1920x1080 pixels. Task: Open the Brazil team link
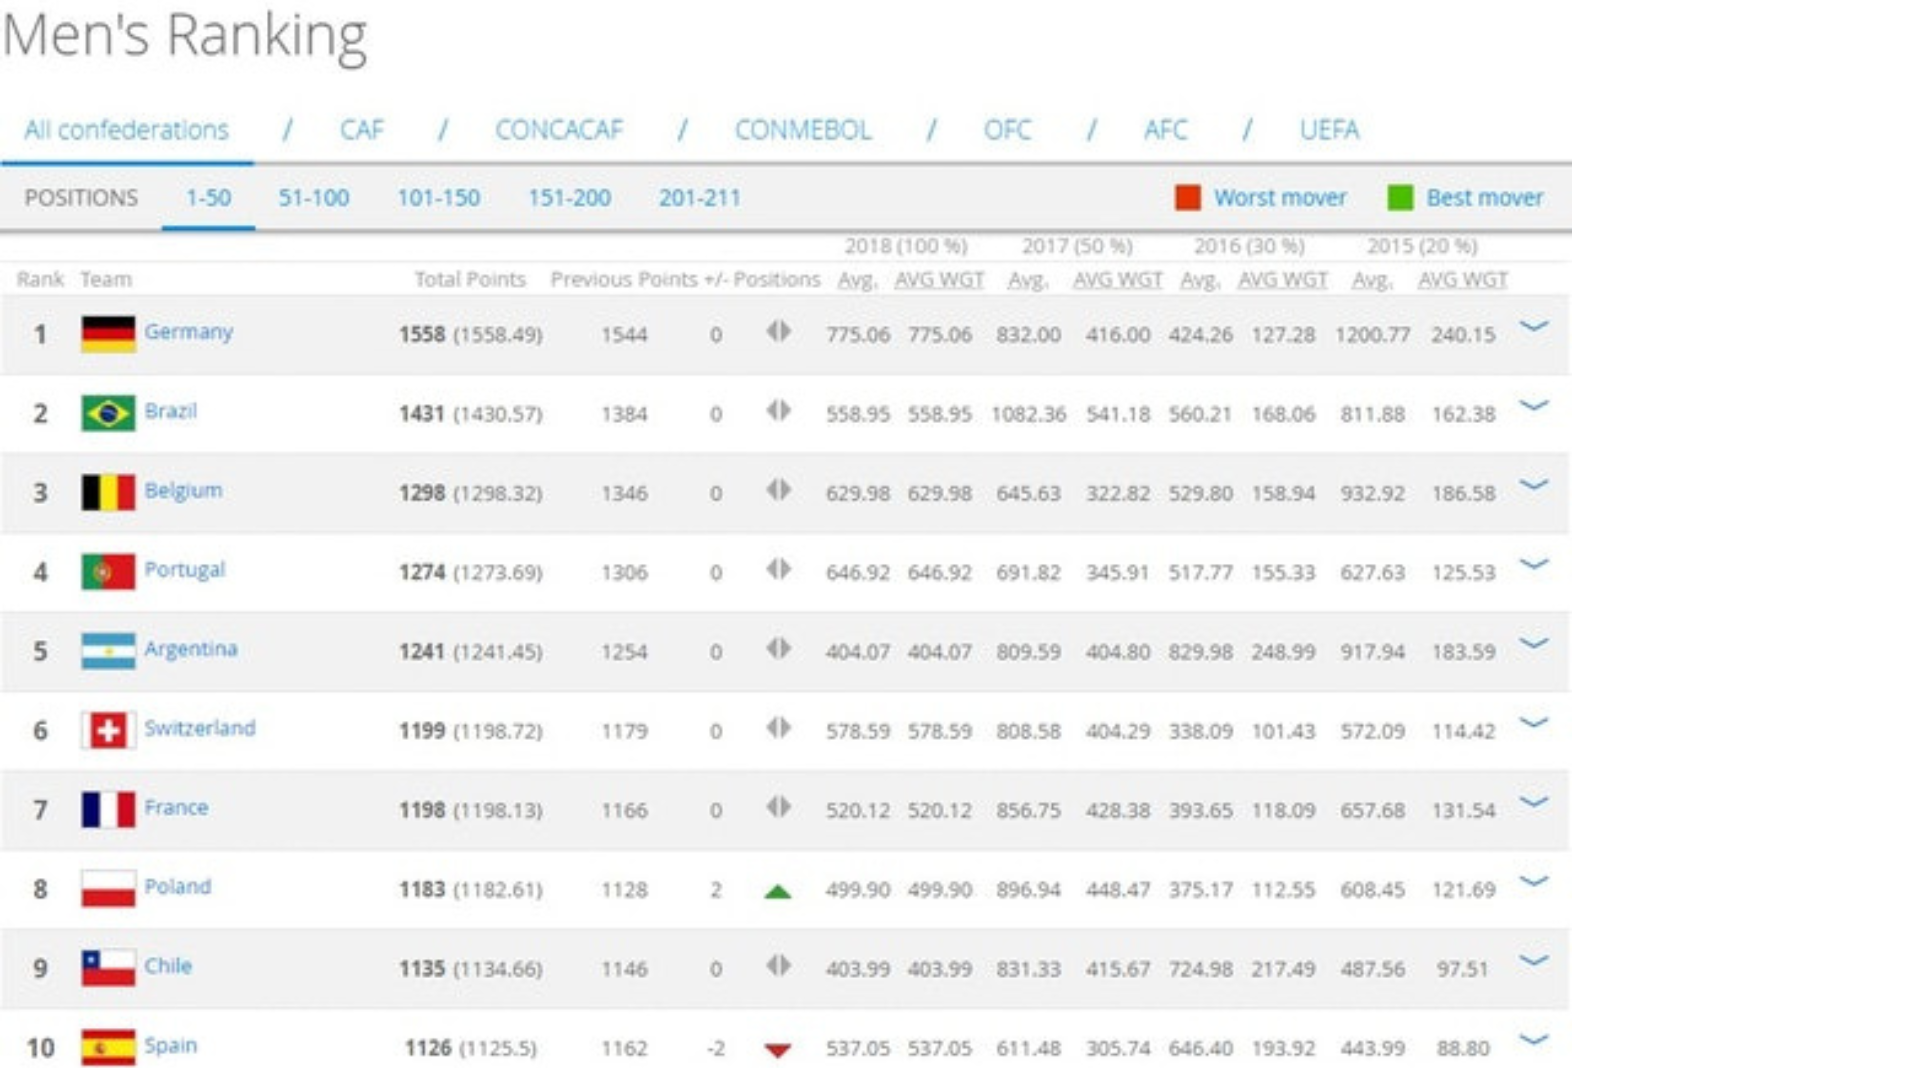pos(170,411)
